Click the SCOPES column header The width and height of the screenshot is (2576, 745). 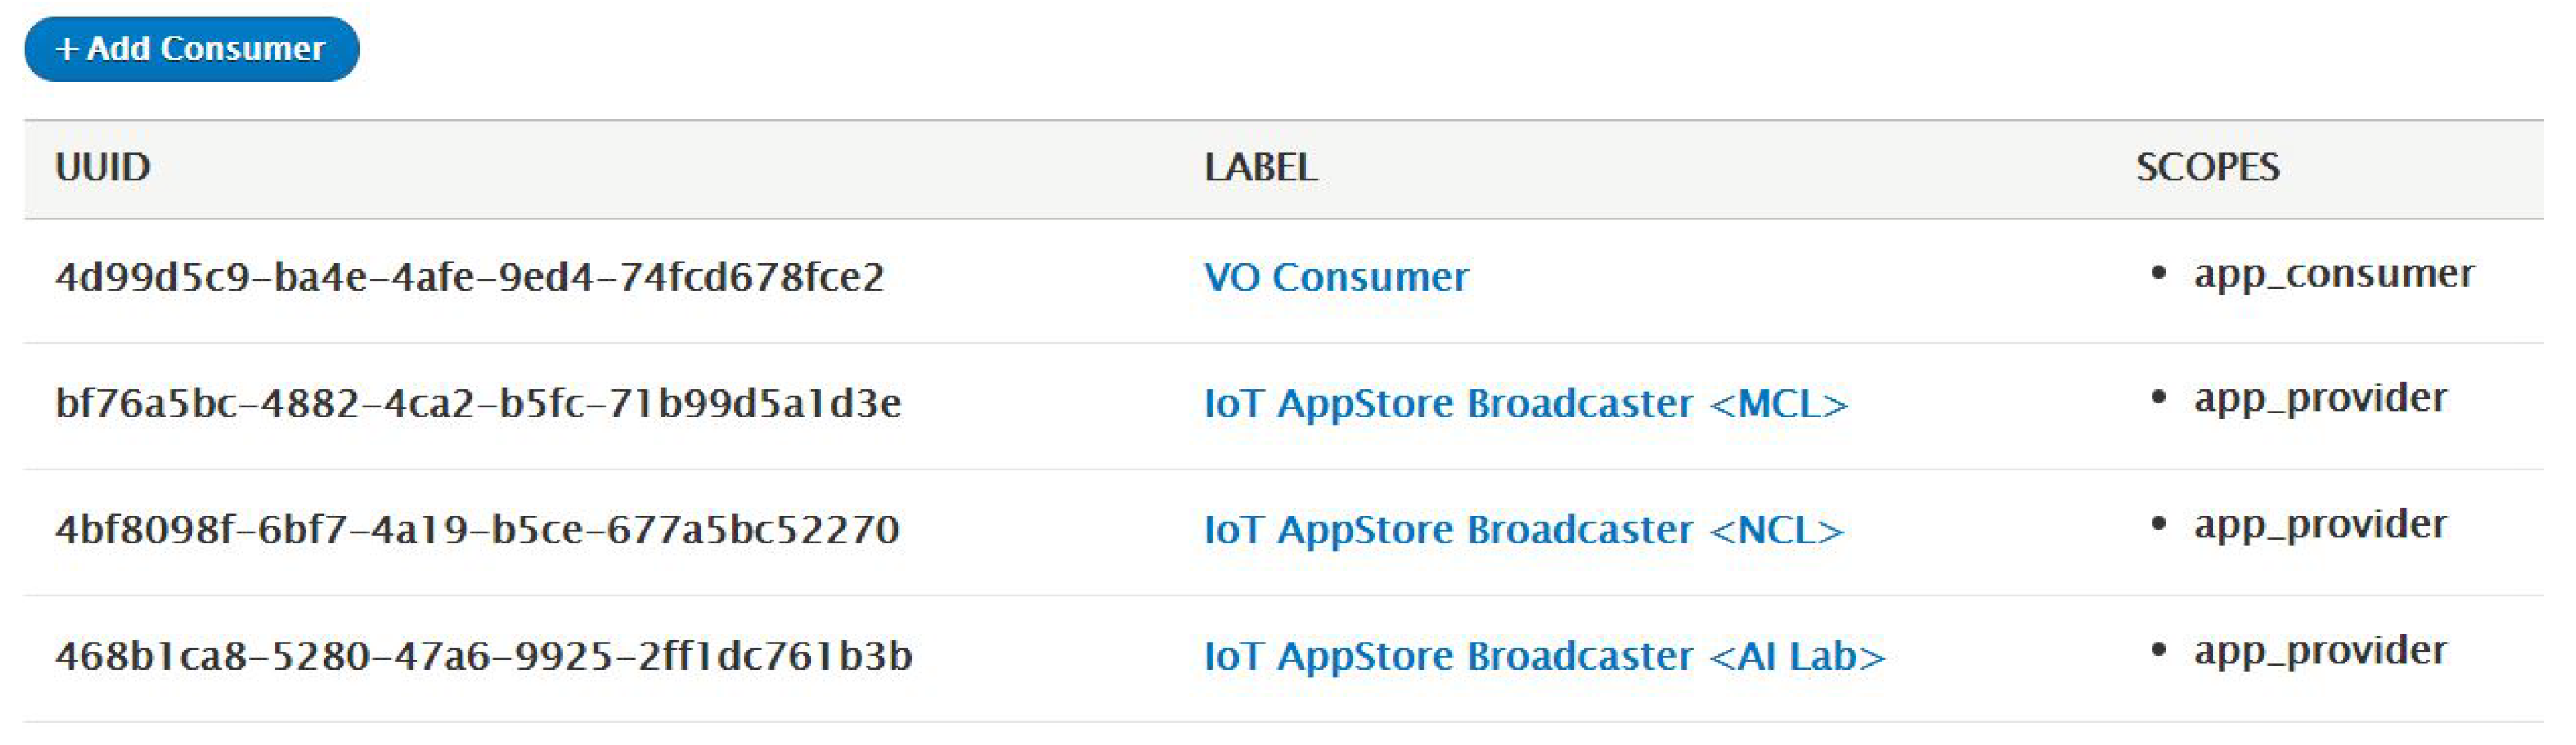[x=2207, y=168]
